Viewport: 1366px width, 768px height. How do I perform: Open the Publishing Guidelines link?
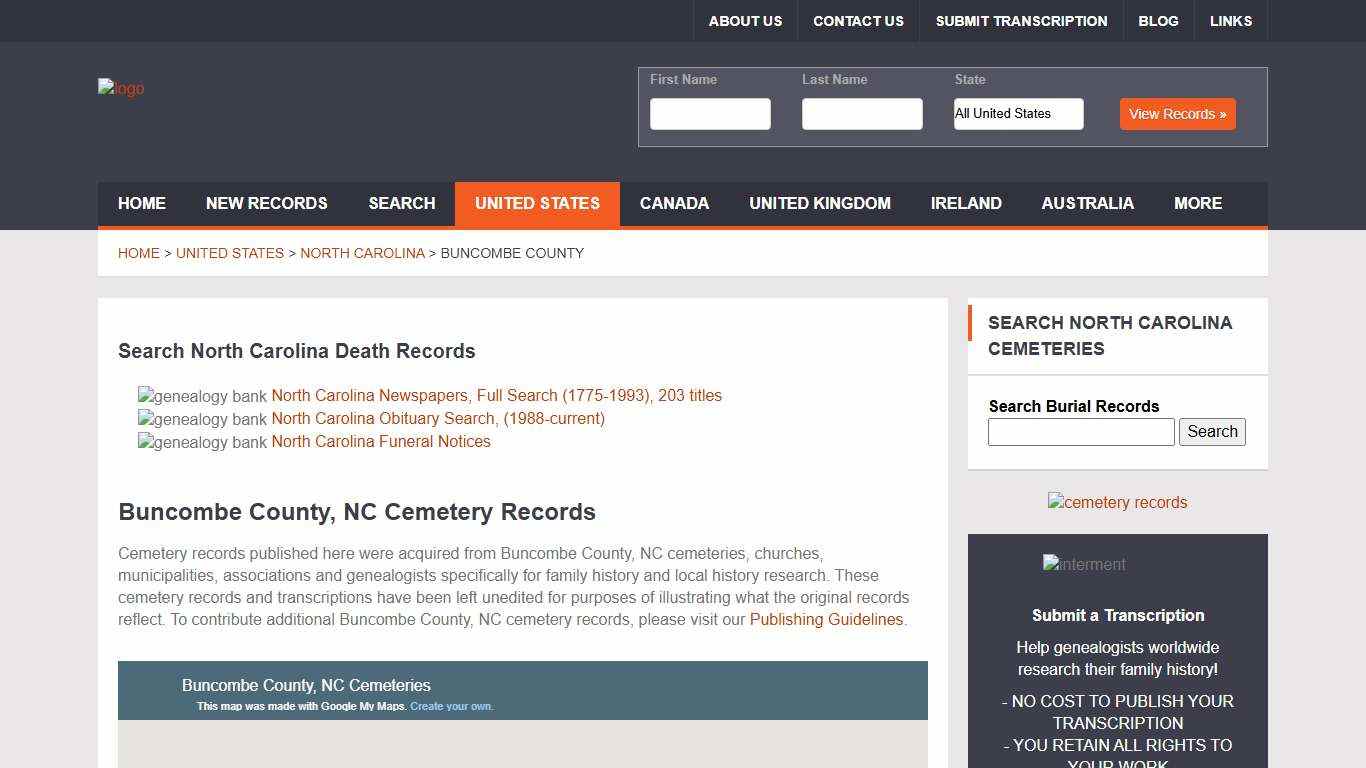tap(826, 620)
